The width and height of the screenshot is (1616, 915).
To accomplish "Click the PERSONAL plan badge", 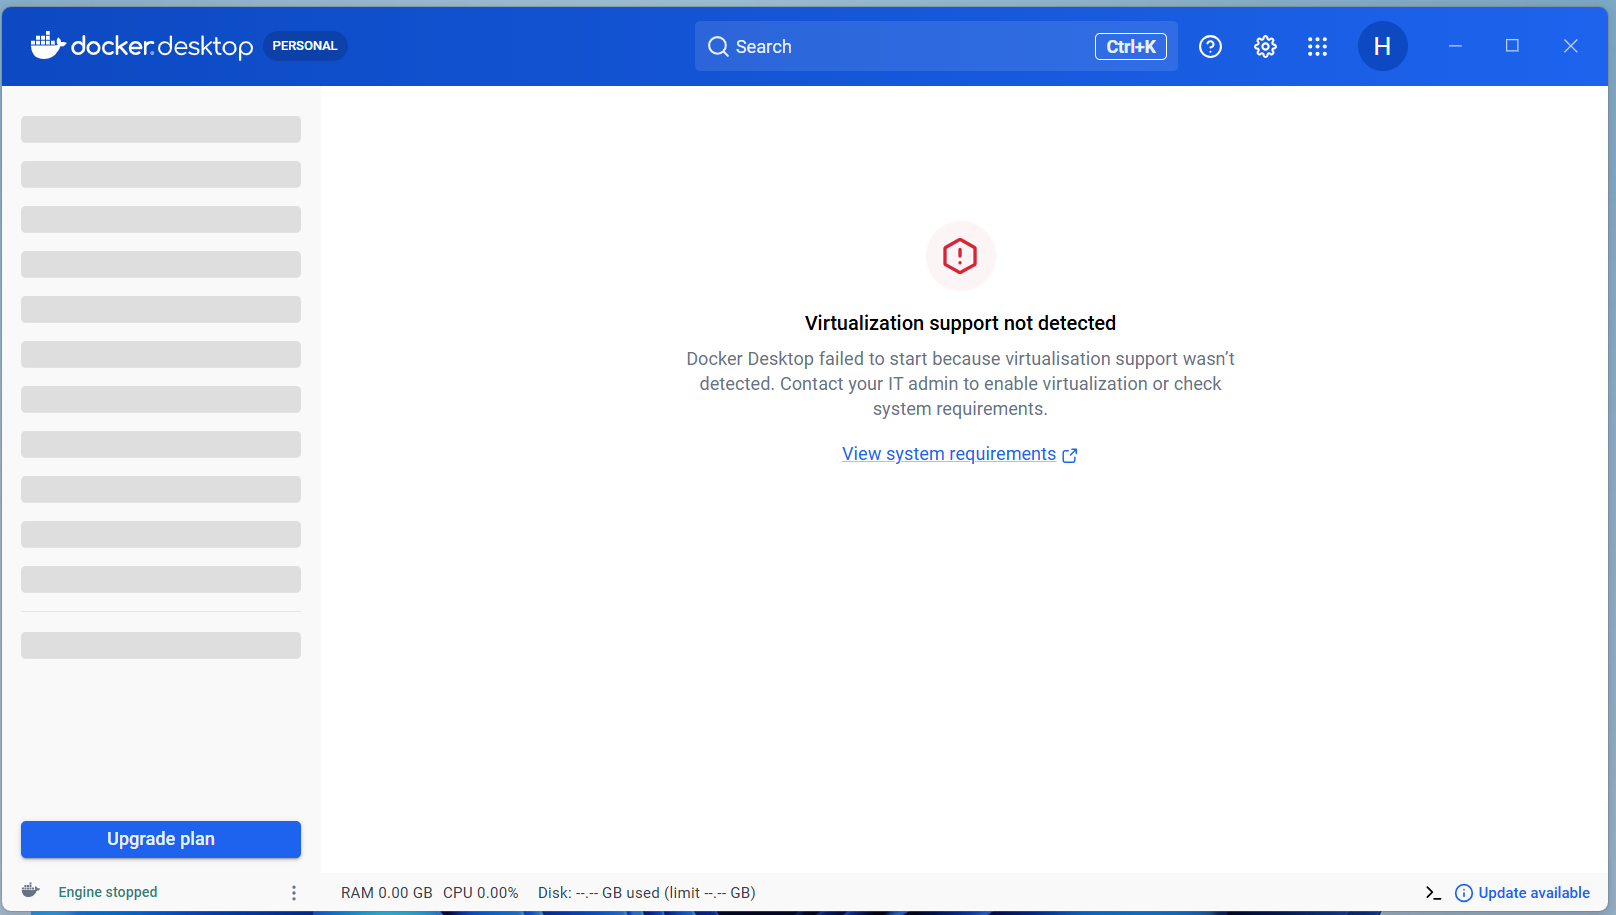I will (x=305, y=46).
